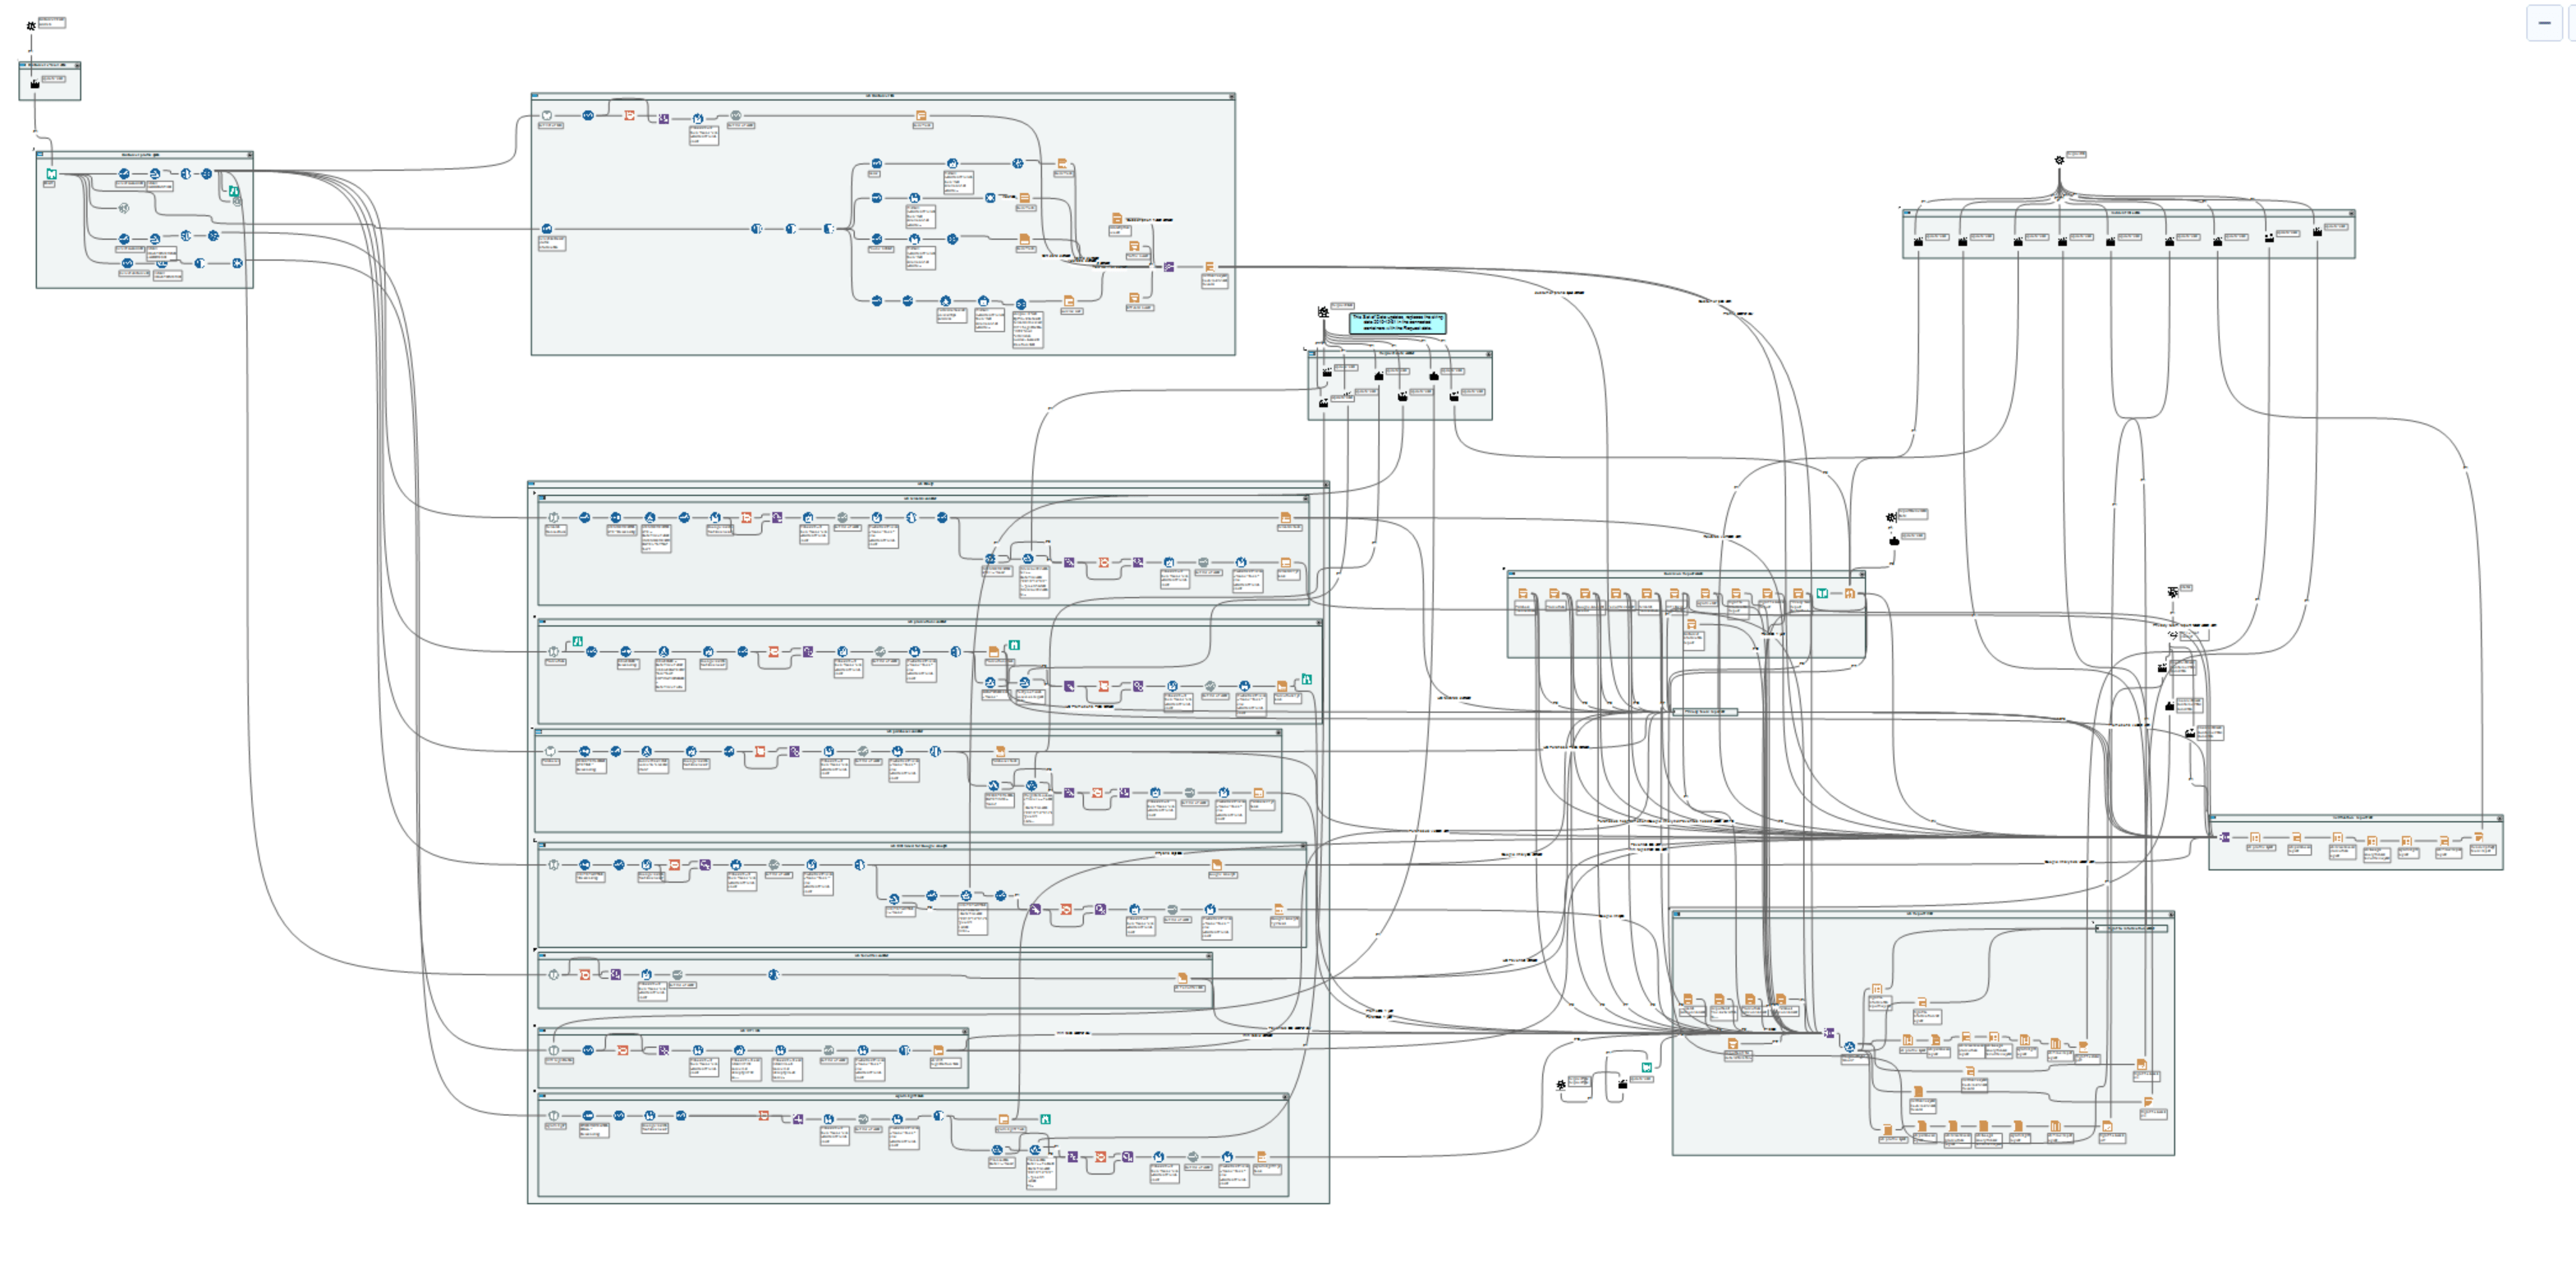
Task: Click the zoom out minus button
Action: (x=2544, y=22)
